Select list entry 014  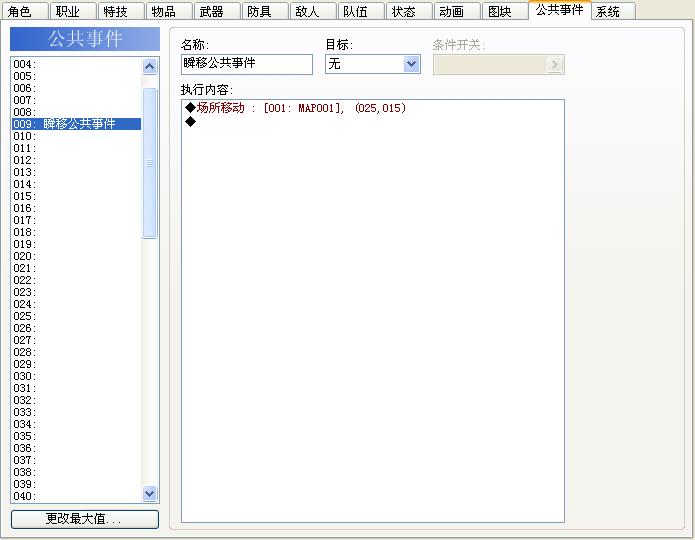(76, 184)
